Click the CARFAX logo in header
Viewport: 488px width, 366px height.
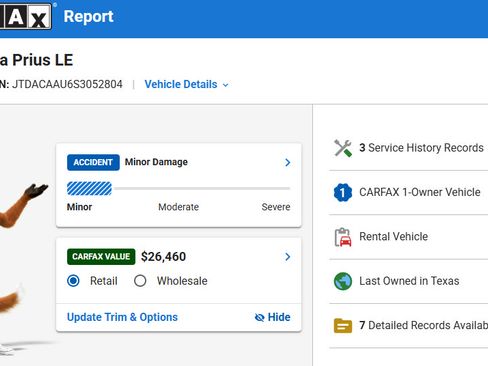coord(26,16)
